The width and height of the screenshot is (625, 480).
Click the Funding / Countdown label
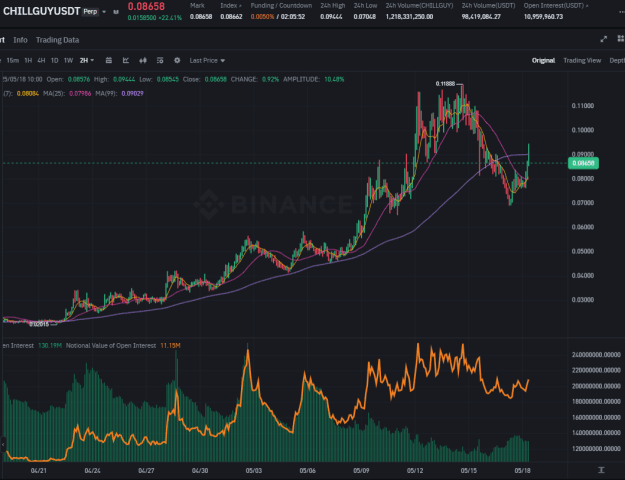pos(281,6)
